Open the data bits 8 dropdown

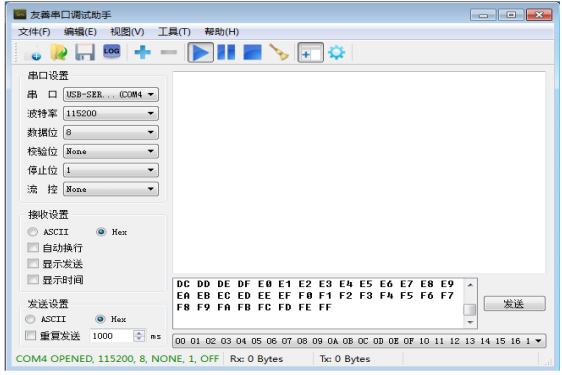click(111, 132)
